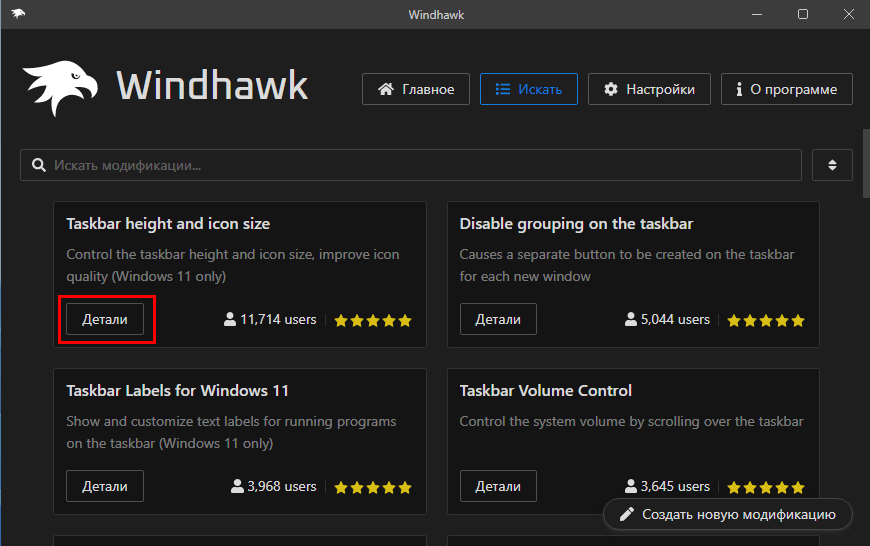This screenshot has width=870, height=546.
Task: Click the vertical scrollbar thumb
Action: coord(866,163)
